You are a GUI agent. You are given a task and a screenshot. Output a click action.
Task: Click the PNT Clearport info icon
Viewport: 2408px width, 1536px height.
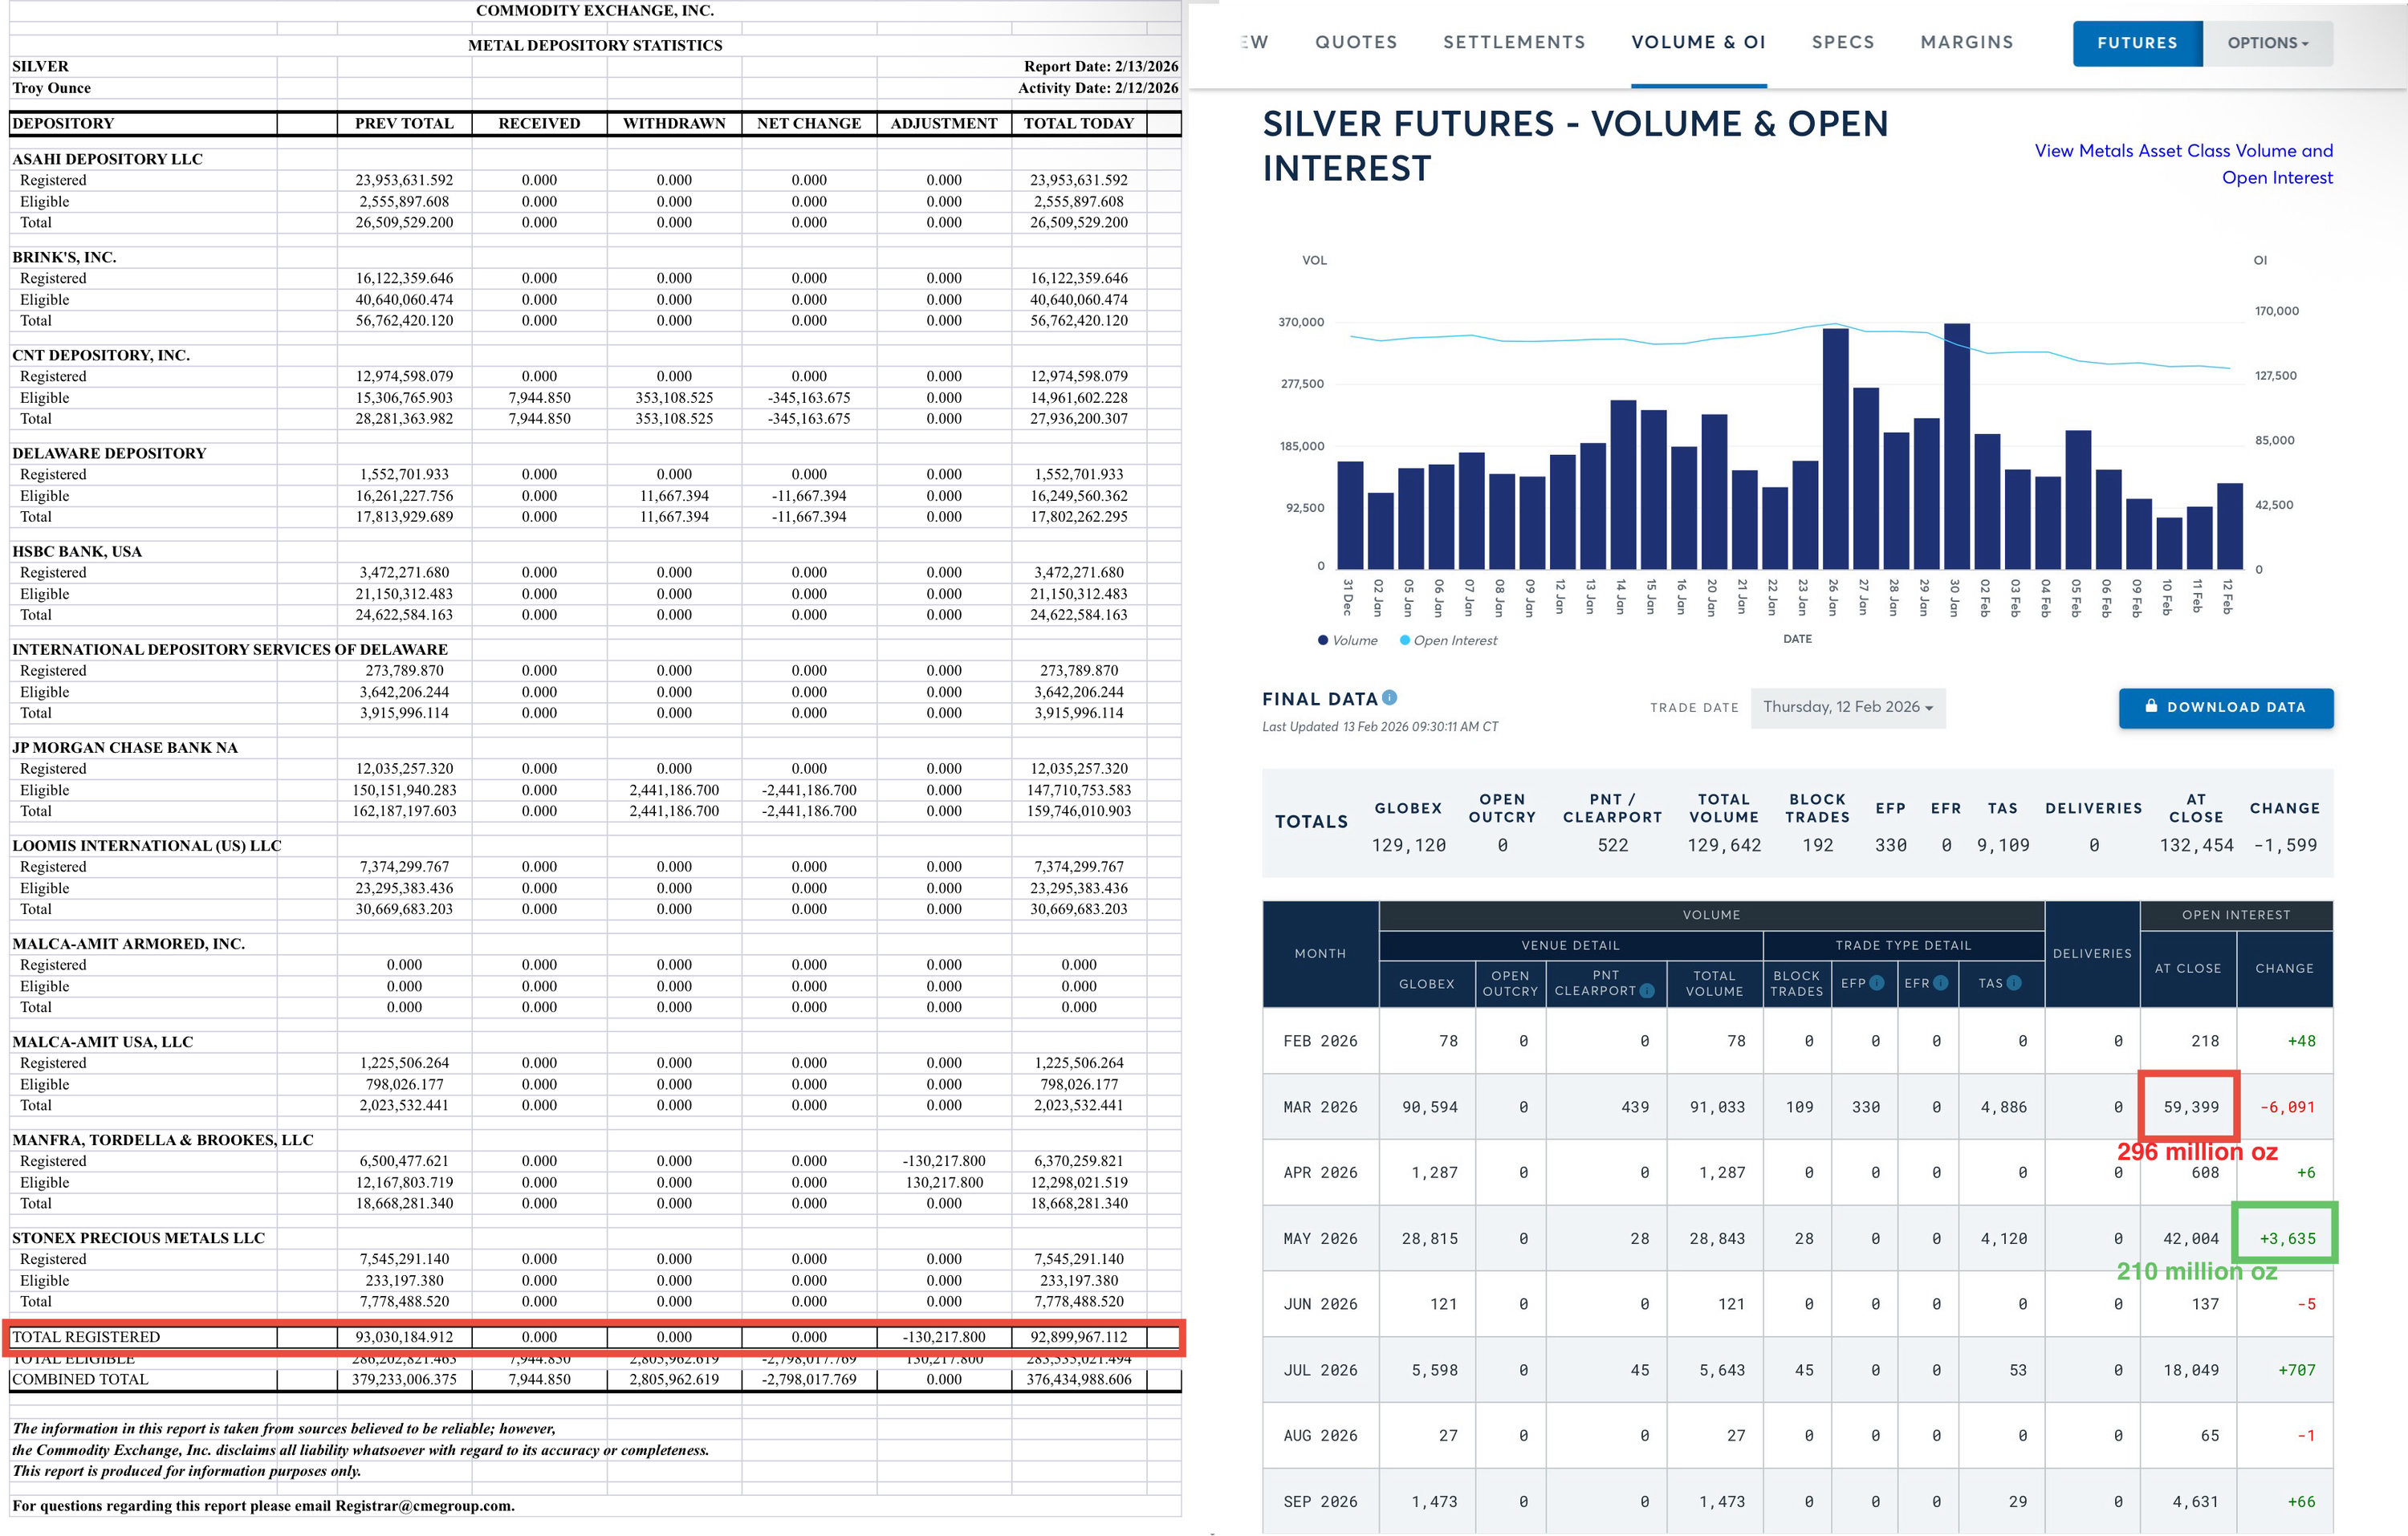tap(1647, 991)
